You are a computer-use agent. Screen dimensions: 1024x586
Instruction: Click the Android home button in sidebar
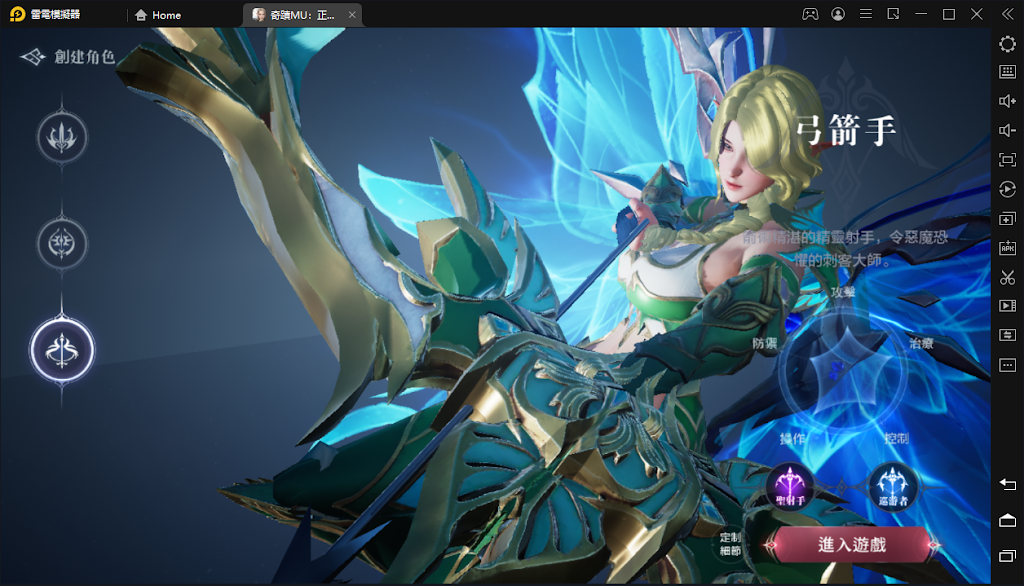(1008, 520)
